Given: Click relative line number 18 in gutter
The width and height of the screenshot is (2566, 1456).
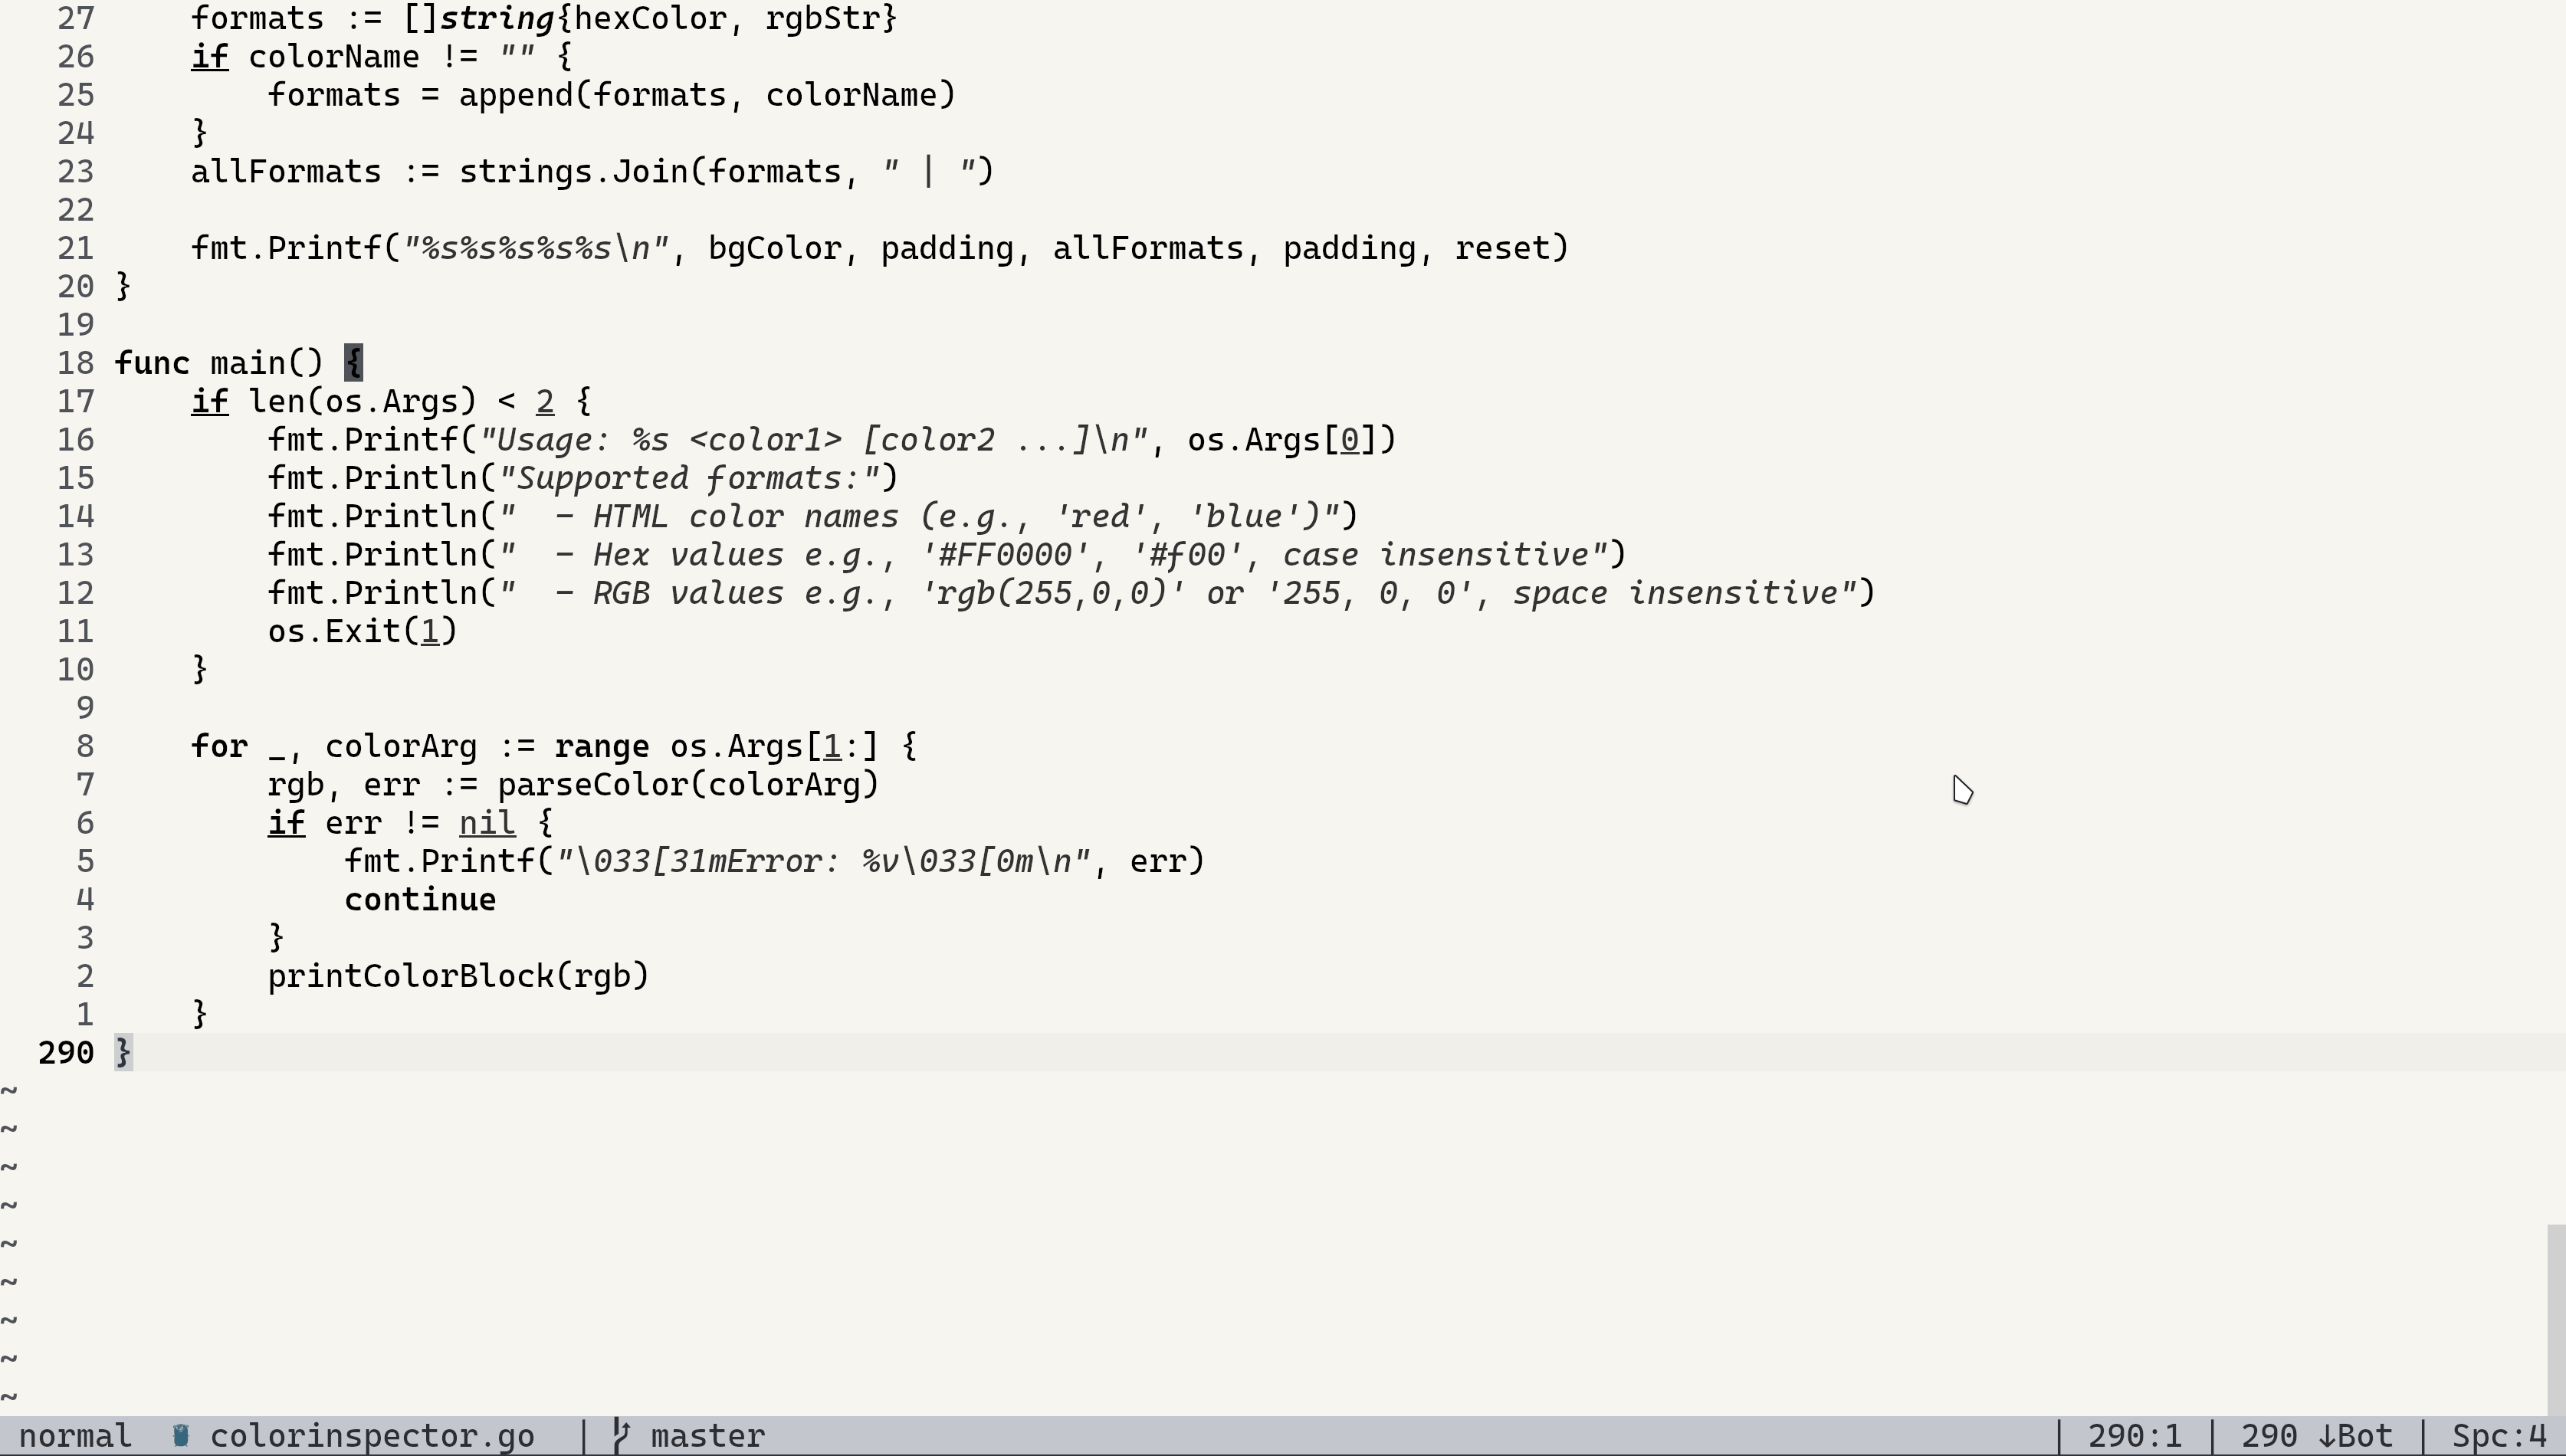Looking at the screenshot, I should (76, 363).
